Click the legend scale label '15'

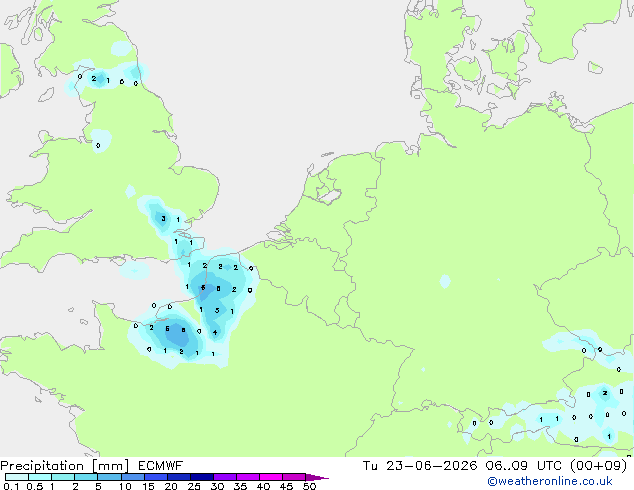(148, 486)
